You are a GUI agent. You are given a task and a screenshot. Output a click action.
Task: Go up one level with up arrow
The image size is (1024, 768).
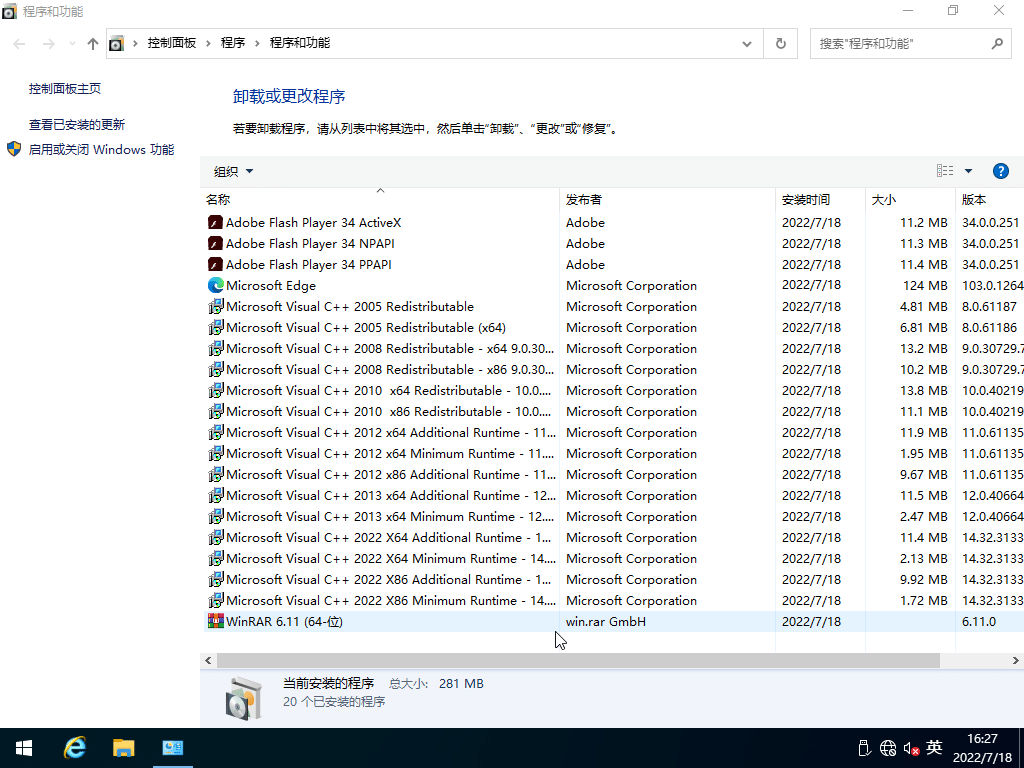pos(93,44)
